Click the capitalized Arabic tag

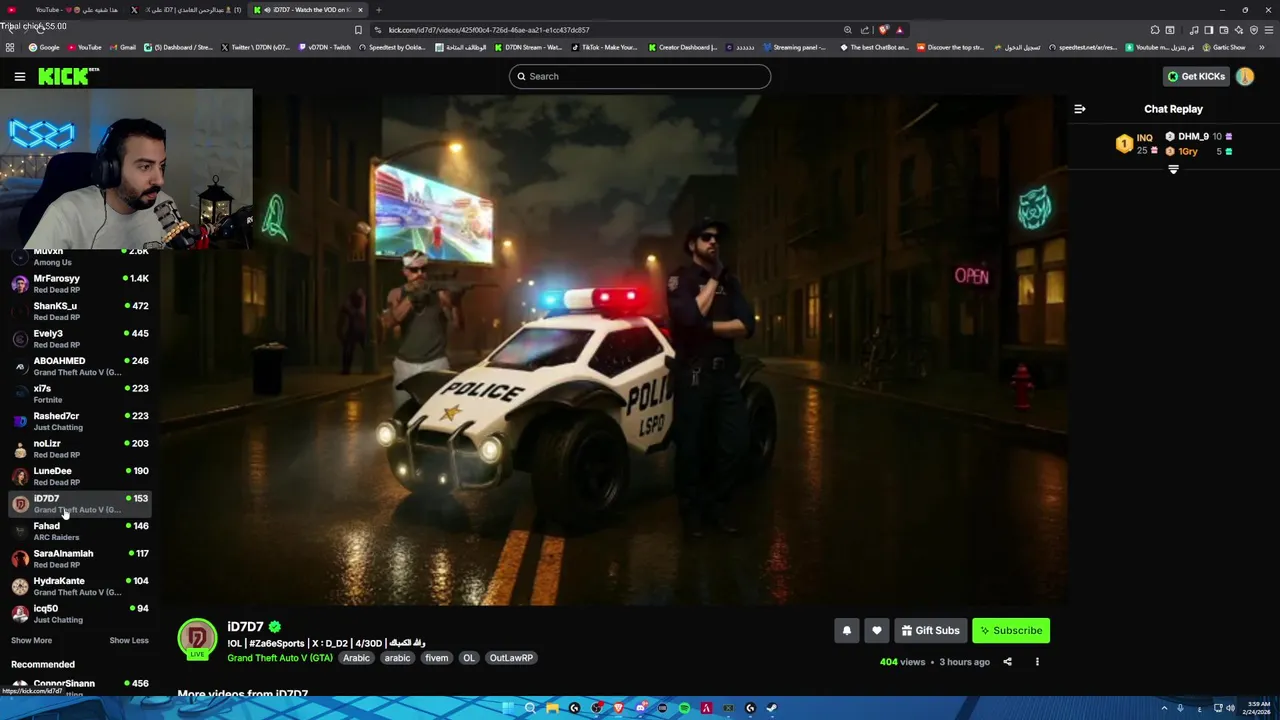(x=357, y=658)
